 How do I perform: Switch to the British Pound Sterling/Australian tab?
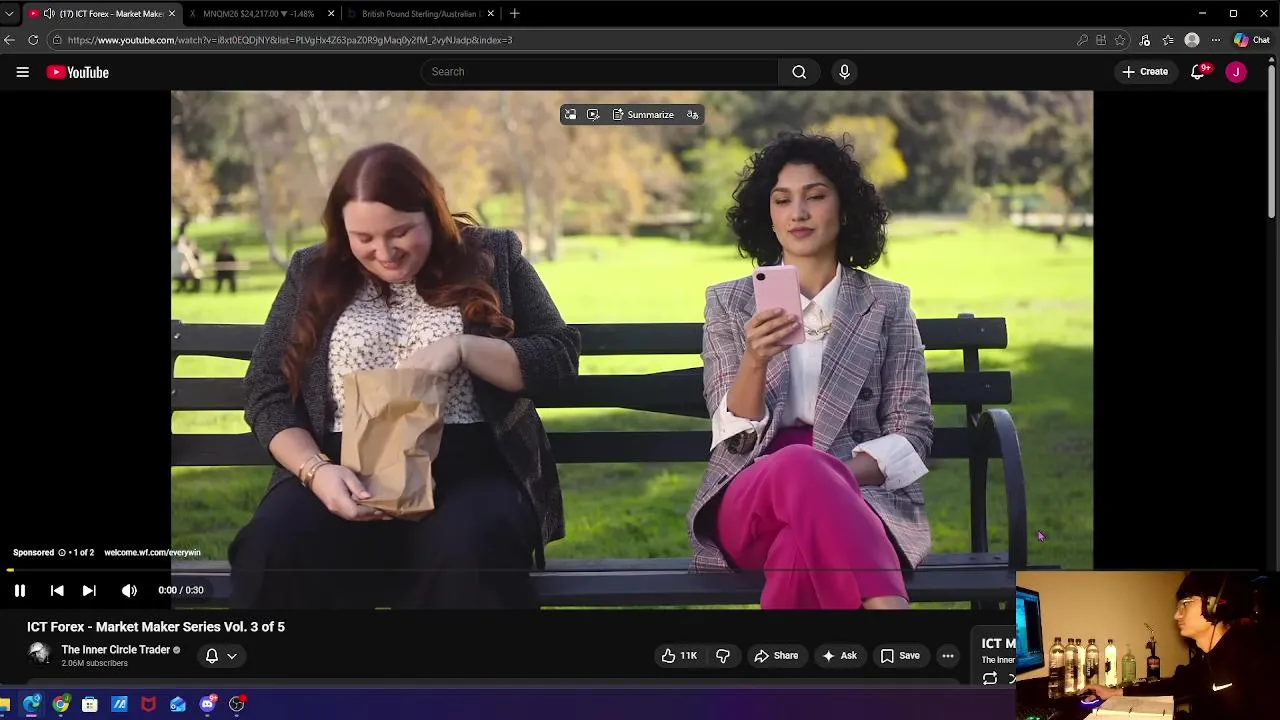pyautogui.click(x=420, y=14)
